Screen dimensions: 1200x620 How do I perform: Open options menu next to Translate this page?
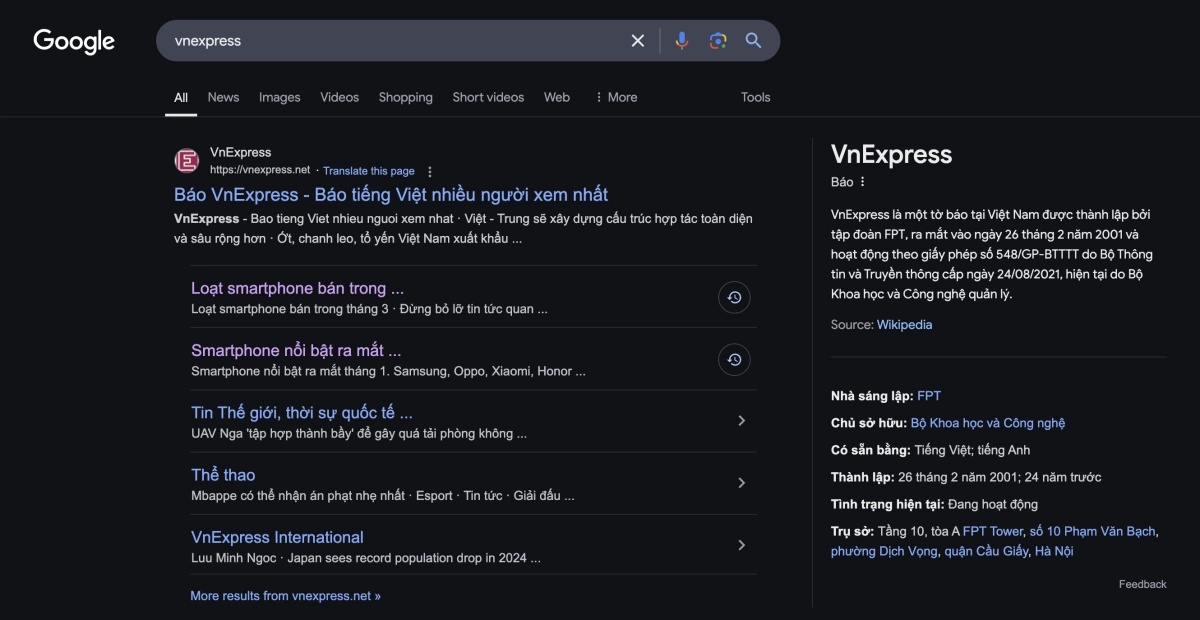click(430, 171)
